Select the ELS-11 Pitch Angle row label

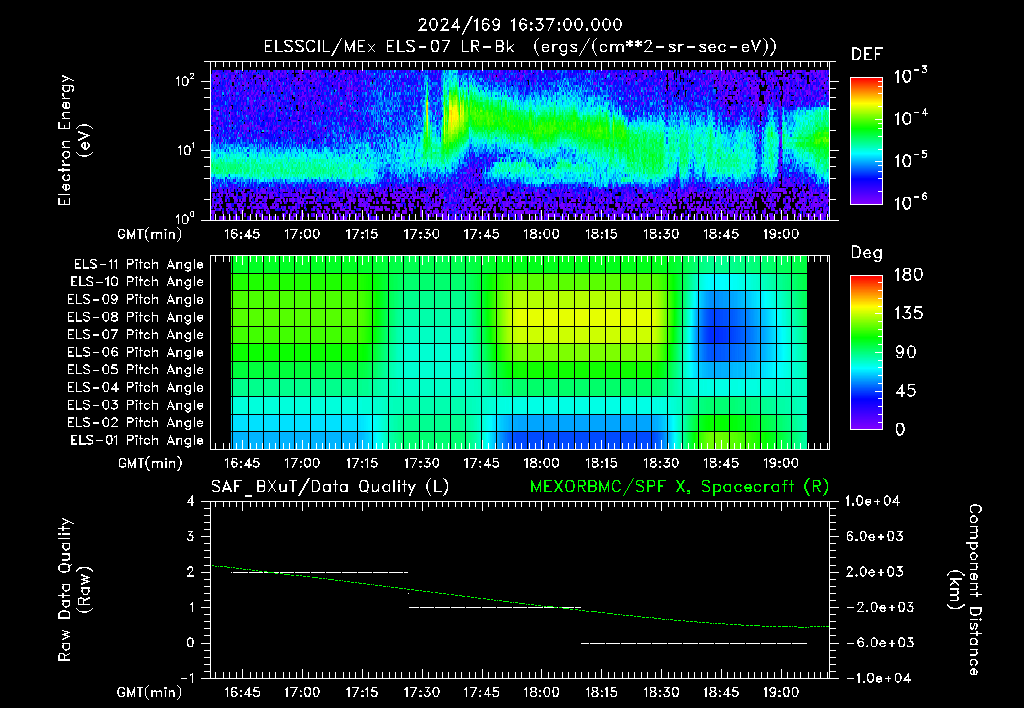tap(138, 265)
